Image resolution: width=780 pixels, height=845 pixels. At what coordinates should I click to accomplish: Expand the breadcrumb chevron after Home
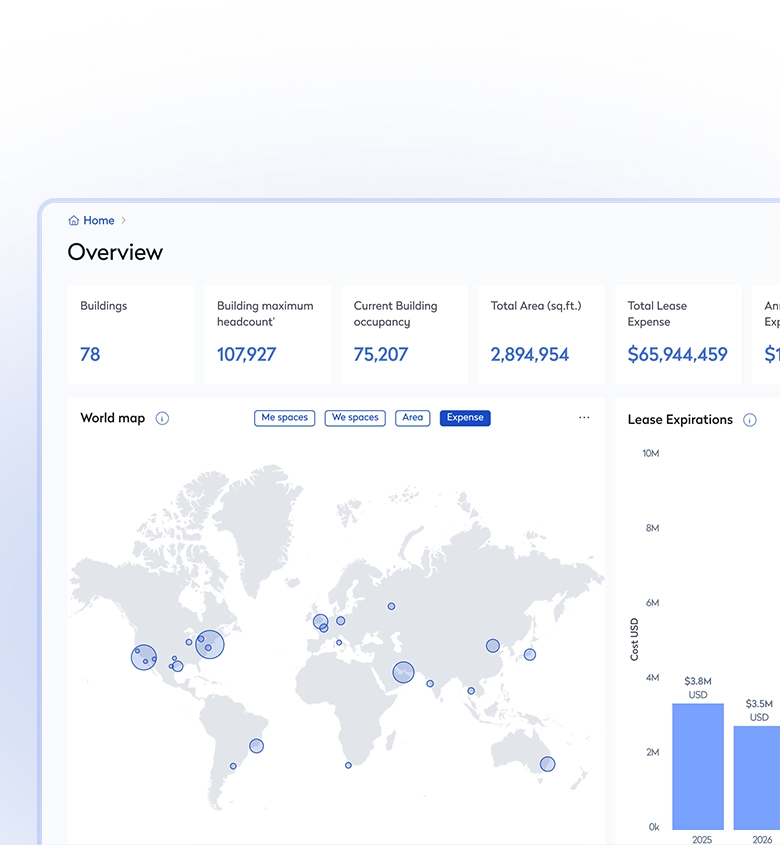[x=124, y=221]
